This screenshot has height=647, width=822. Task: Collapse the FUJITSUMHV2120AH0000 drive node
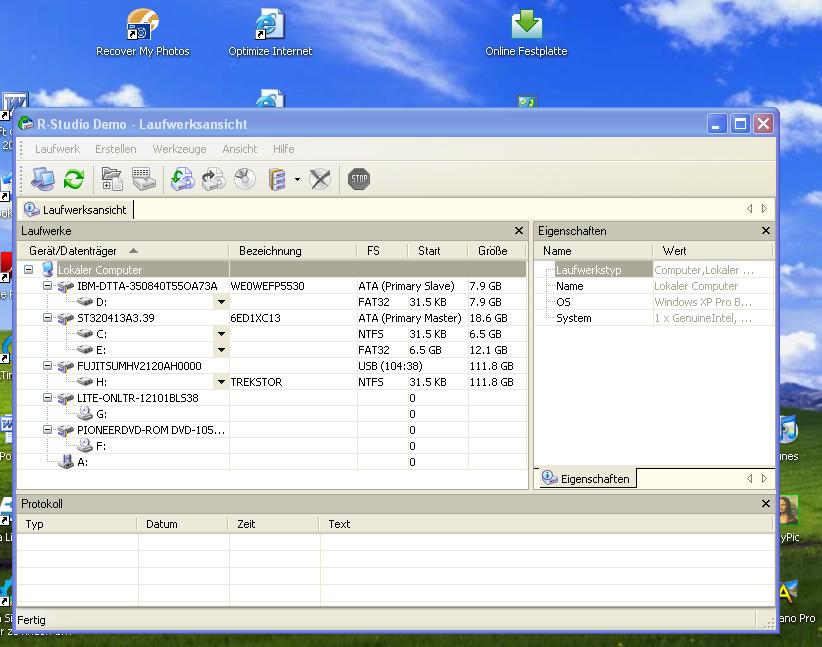tap(48, 365)
